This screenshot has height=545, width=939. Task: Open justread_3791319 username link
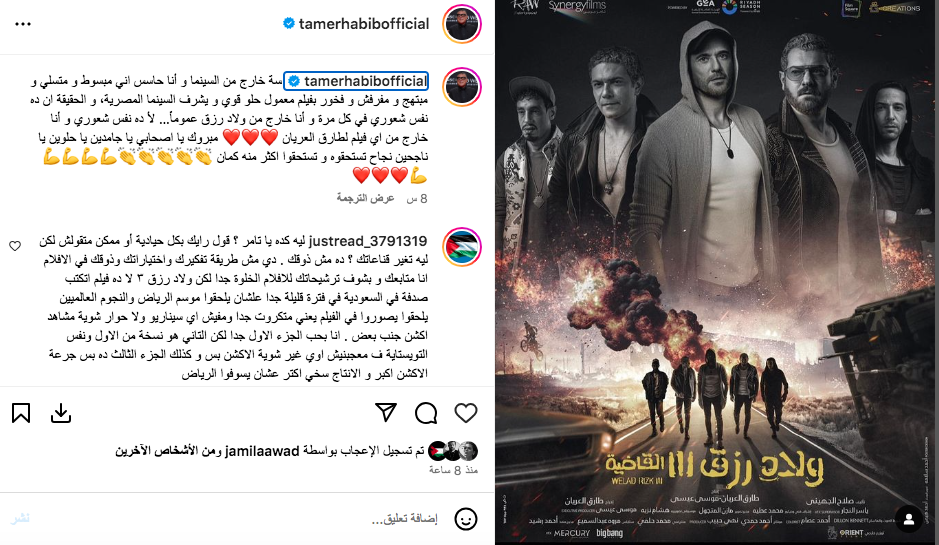point(368,241)
